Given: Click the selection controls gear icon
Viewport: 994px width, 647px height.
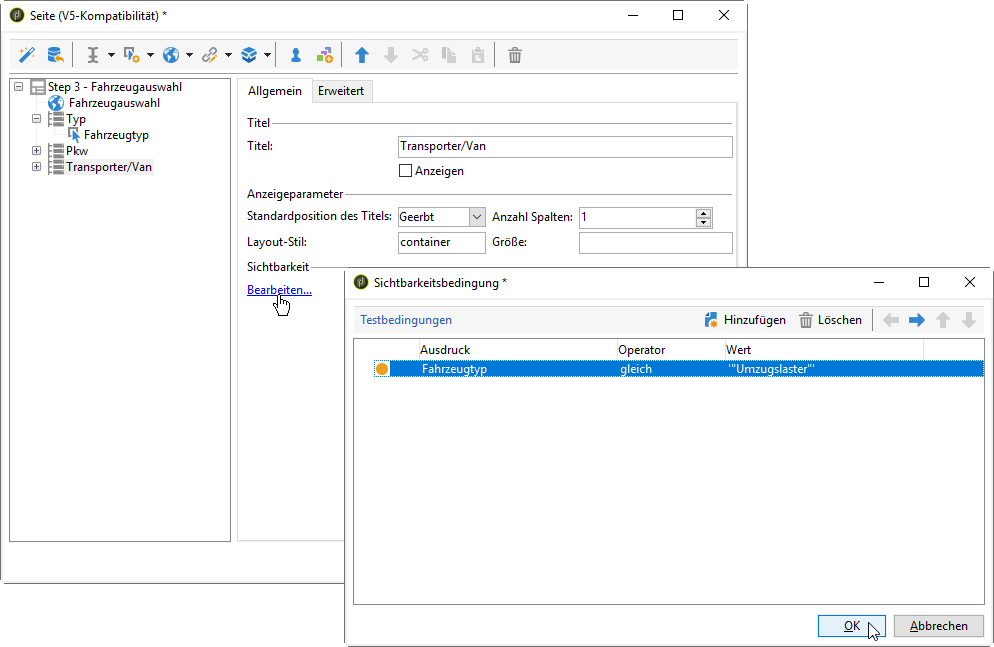Looking at the screenshot, I should [131, 55].
